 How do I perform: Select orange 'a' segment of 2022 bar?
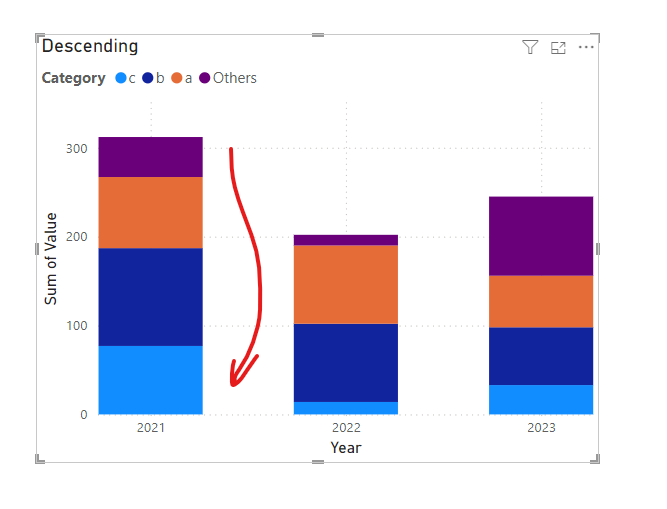[346, 284]
